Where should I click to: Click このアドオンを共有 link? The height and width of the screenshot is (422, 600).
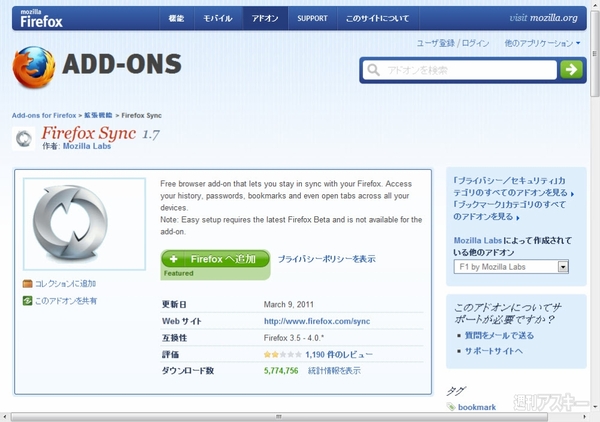pyautogui.click(x=66, y=301)
